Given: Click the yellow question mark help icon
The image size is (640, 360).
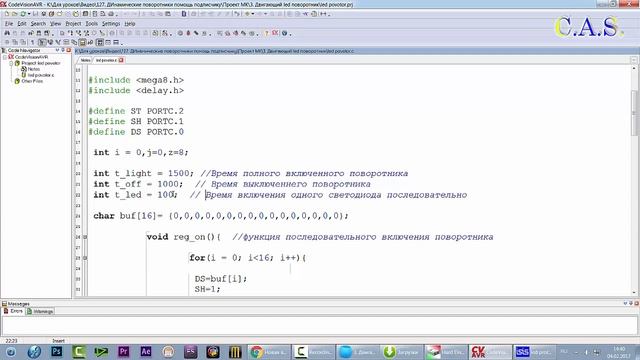Looking at the screenshot, I should coord(267,33).
